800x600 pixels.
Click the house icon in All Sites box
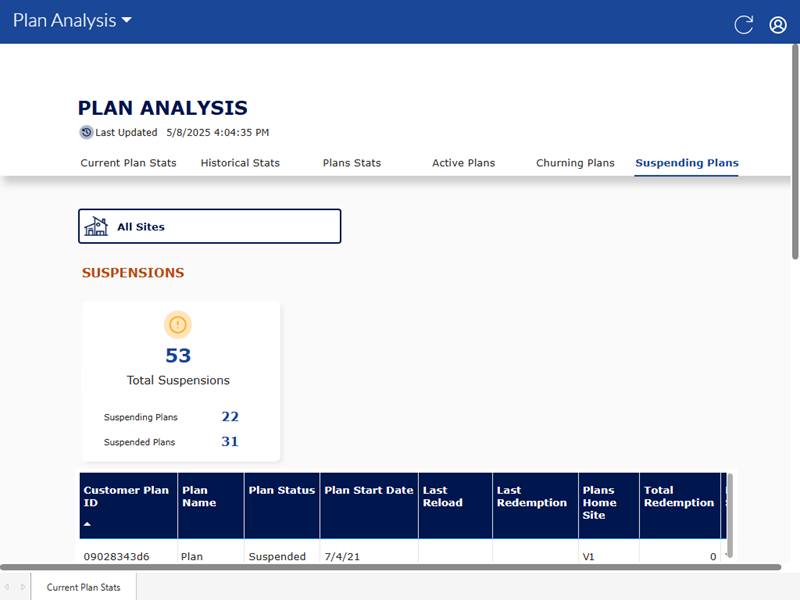(x=96, y=226)
